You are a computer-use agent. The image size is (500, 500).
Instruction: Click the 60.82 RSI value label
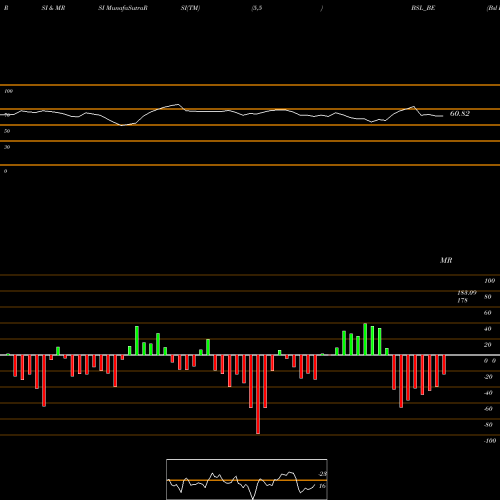tap(460, 114)
